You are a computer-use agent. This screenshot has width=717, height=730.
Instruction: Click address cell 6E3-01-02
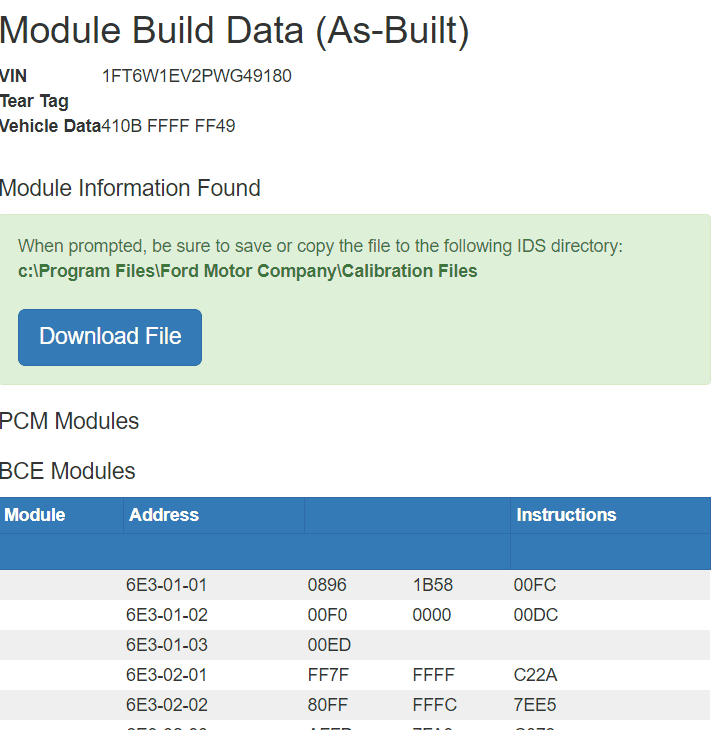(x=166, y=615)
